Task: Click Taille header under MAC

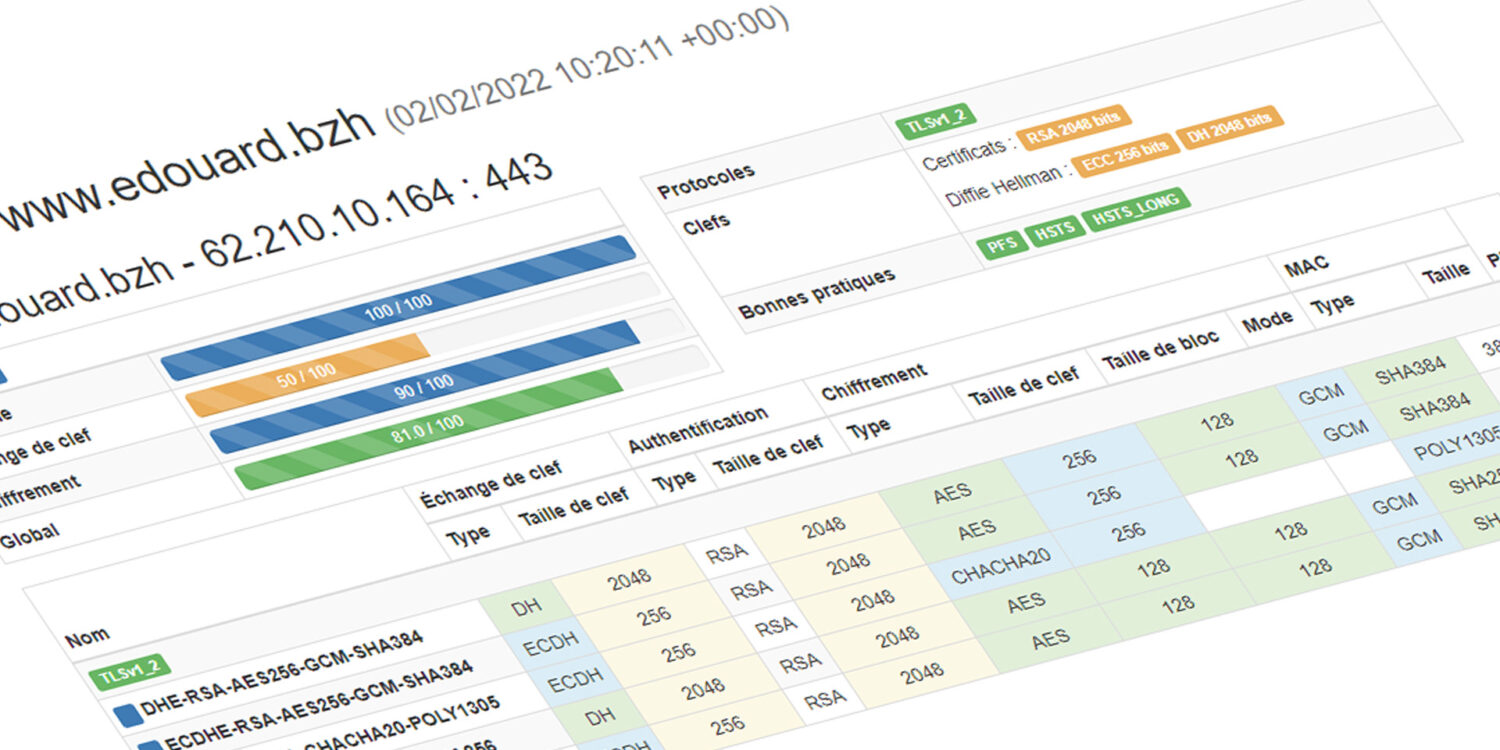Action: pos(1445,271)
